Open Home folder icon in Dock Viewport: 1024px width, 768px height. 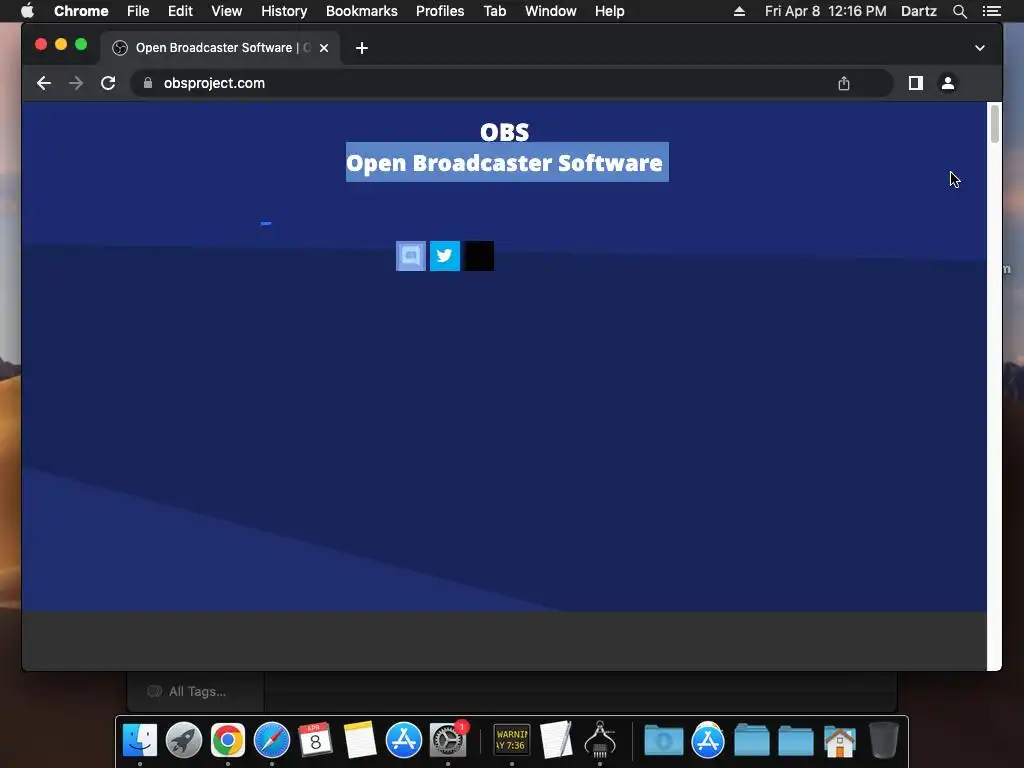point(840,741)
